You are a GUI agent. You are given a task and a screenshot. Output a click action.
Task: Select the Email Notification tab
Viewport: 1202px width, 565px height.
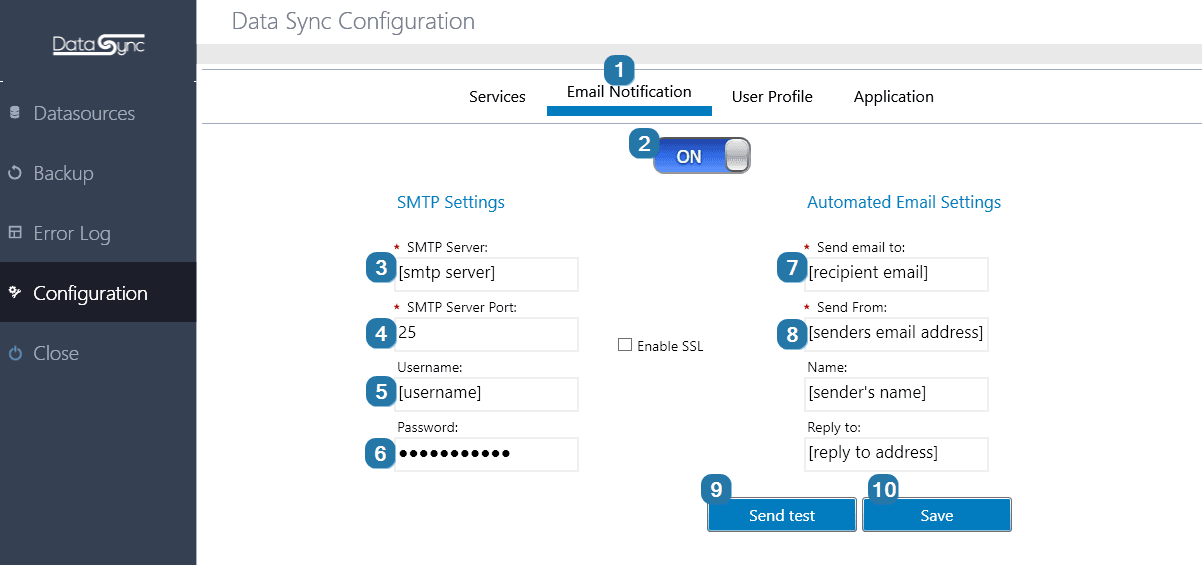coord(629,92)
